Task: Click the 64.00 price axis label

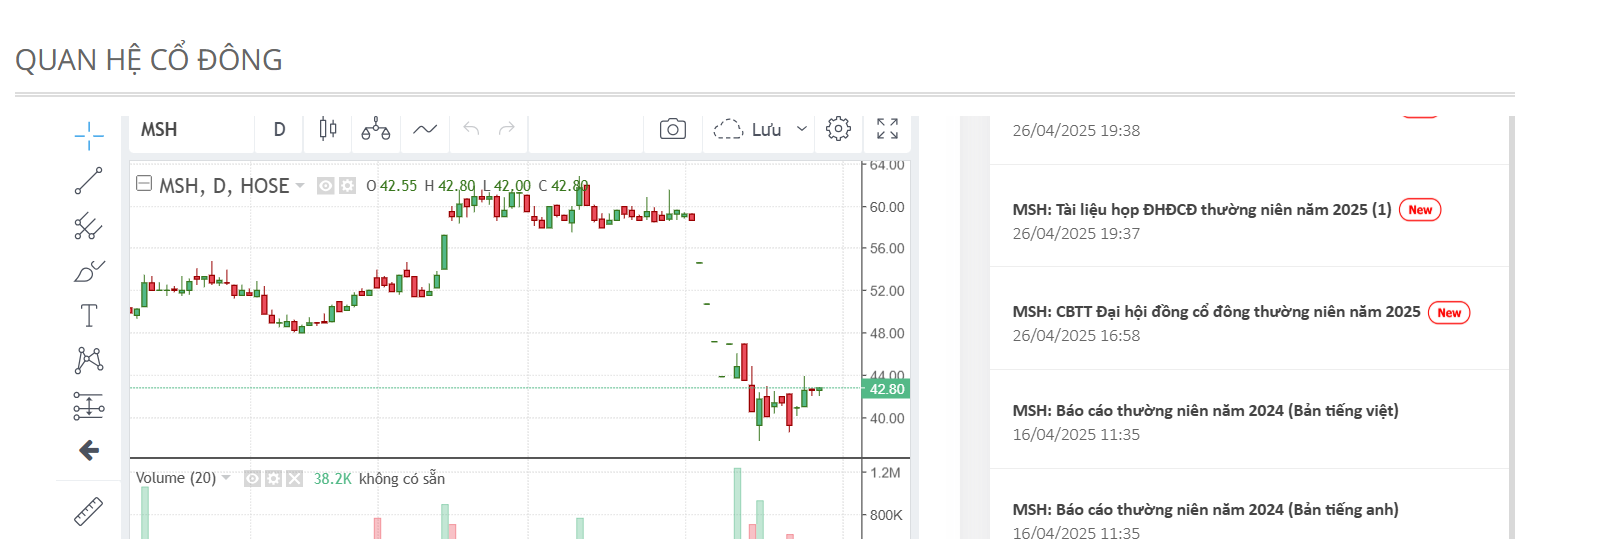Action: point(887,165)
